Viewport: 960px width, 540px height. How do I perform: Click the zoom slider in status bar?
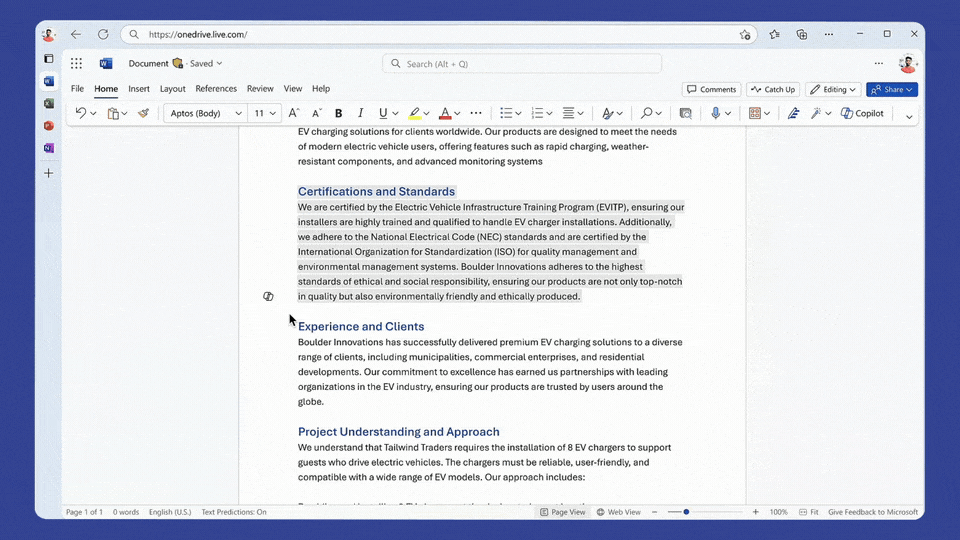pyautogui.click(x=686, y=512)
